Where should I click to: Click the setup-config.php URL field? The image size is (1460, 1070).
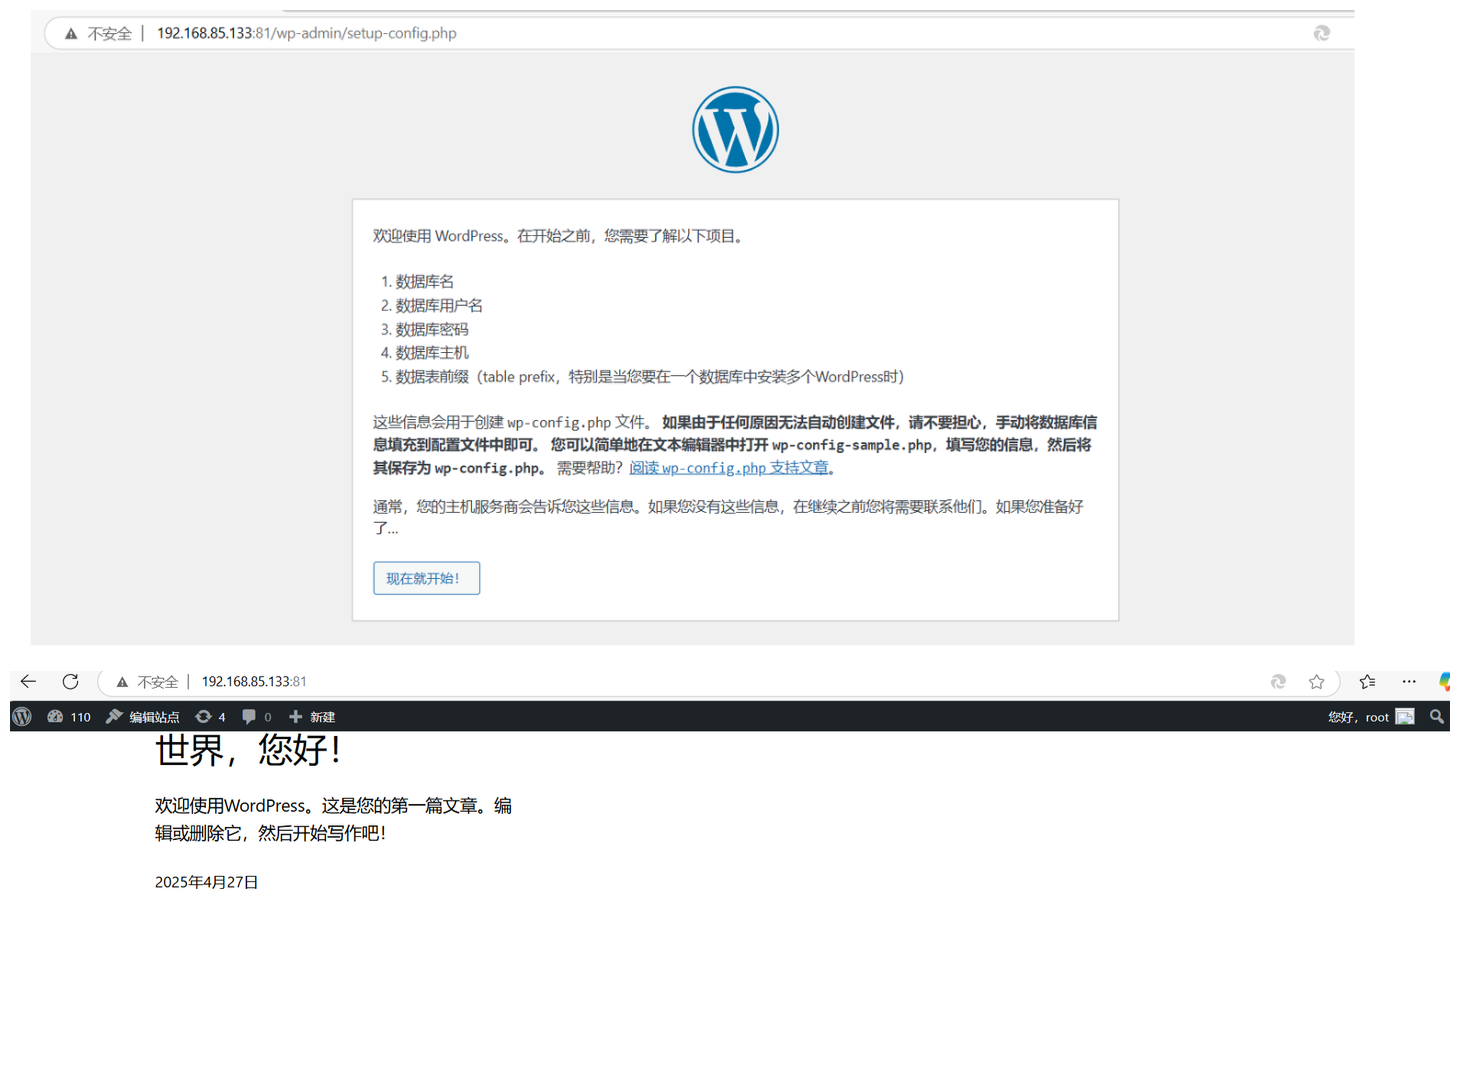pyautogui.click(x=306, y=33)
